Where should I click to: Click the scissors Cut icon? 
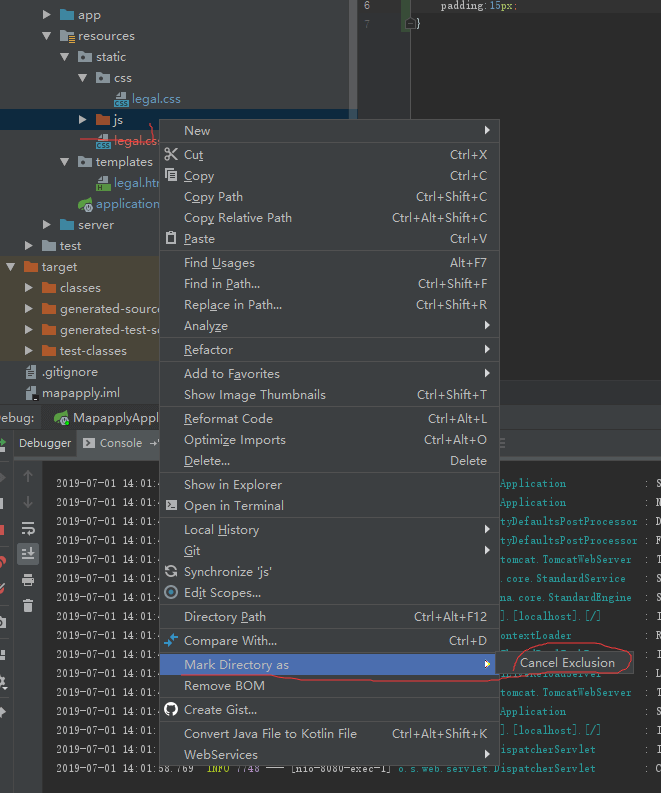171,155
